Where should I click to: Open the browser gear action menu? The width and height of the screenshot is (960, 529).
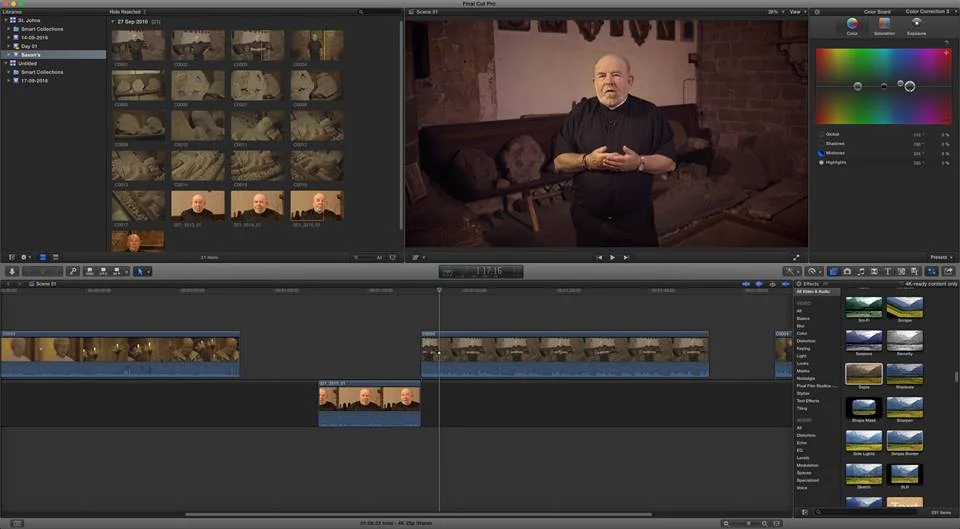tap(25, 257)
